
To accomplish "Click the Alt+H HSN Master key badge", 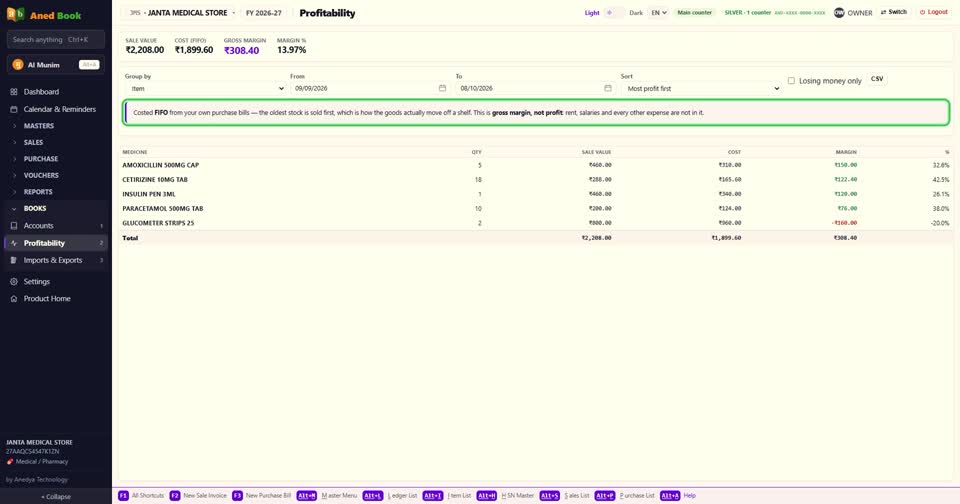I will tap(487, 495).
